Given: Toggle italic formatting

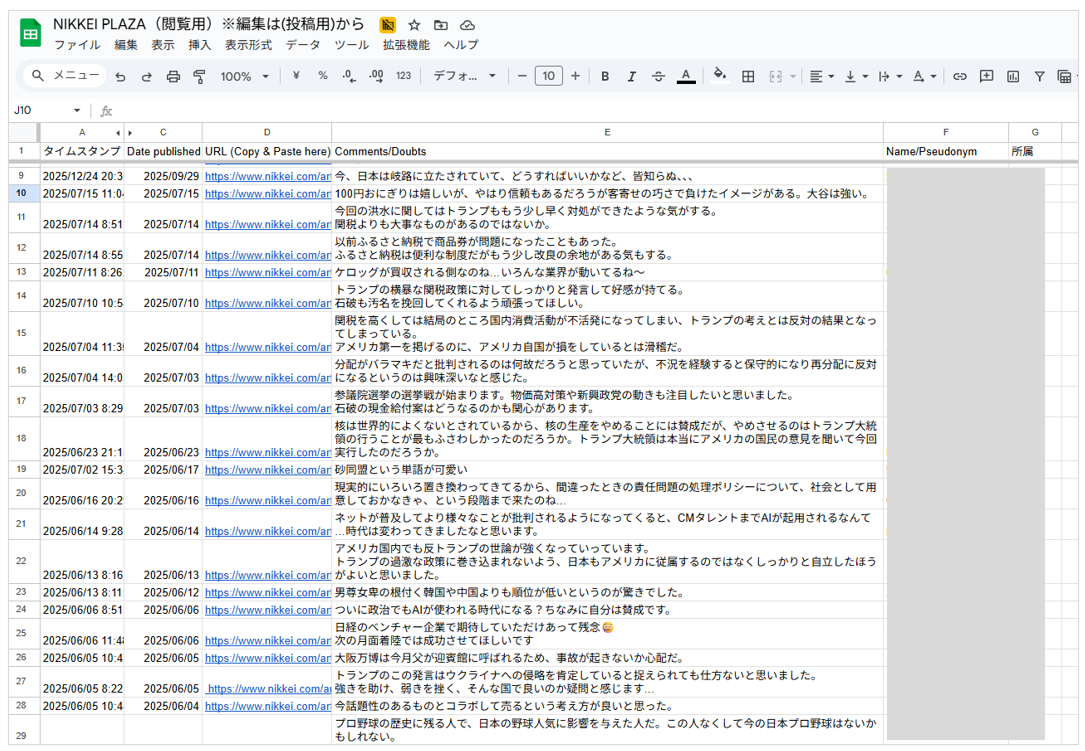Looking at the screenshot, I should (x=631, y=76).
